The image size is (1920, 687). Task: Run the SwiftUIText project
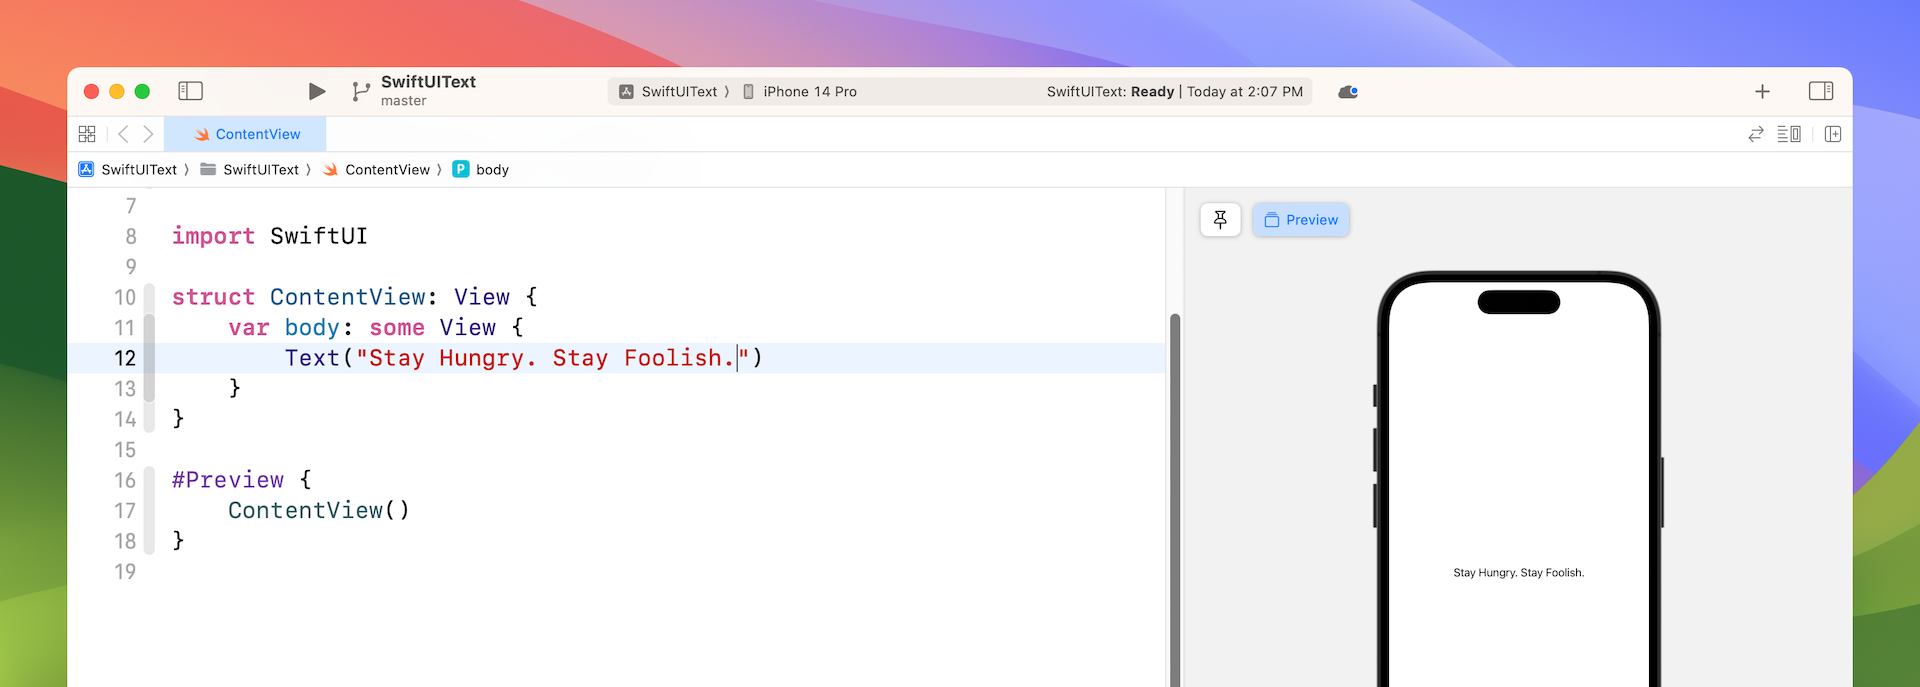[x=317, y=91]
